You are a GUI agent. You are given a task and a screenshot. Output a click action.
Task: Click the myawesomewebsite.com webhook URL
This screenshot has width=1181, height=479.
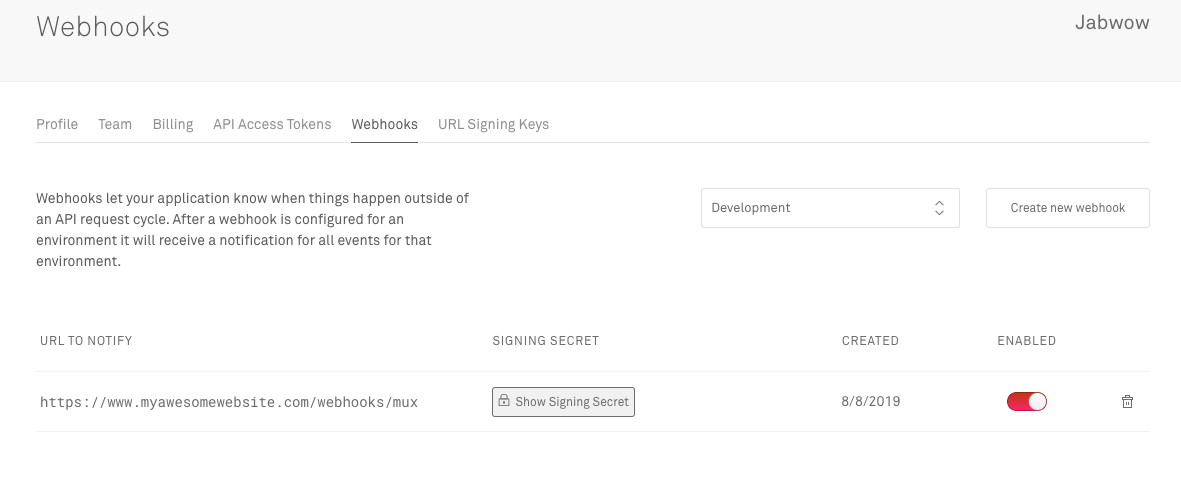point(229,402)
